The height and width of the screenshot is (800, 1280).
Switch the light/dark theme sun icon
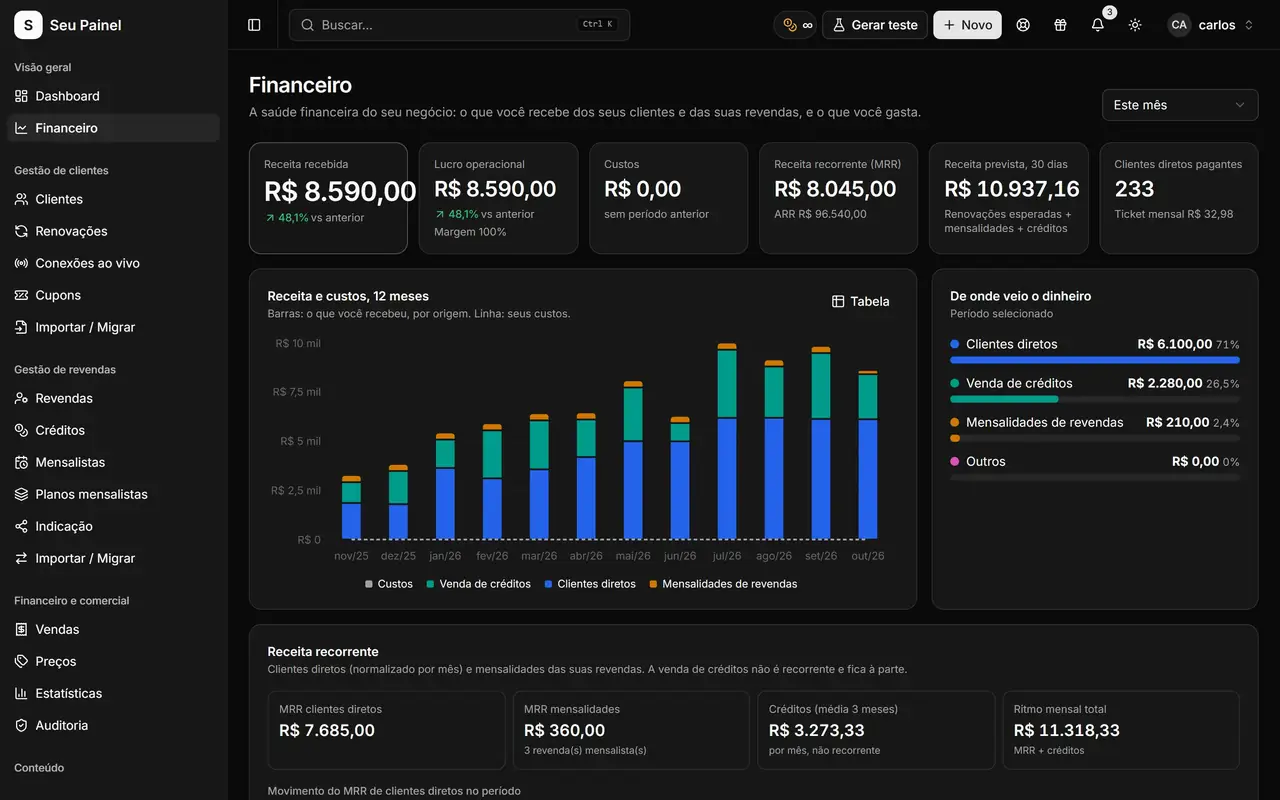point(1135,25)
